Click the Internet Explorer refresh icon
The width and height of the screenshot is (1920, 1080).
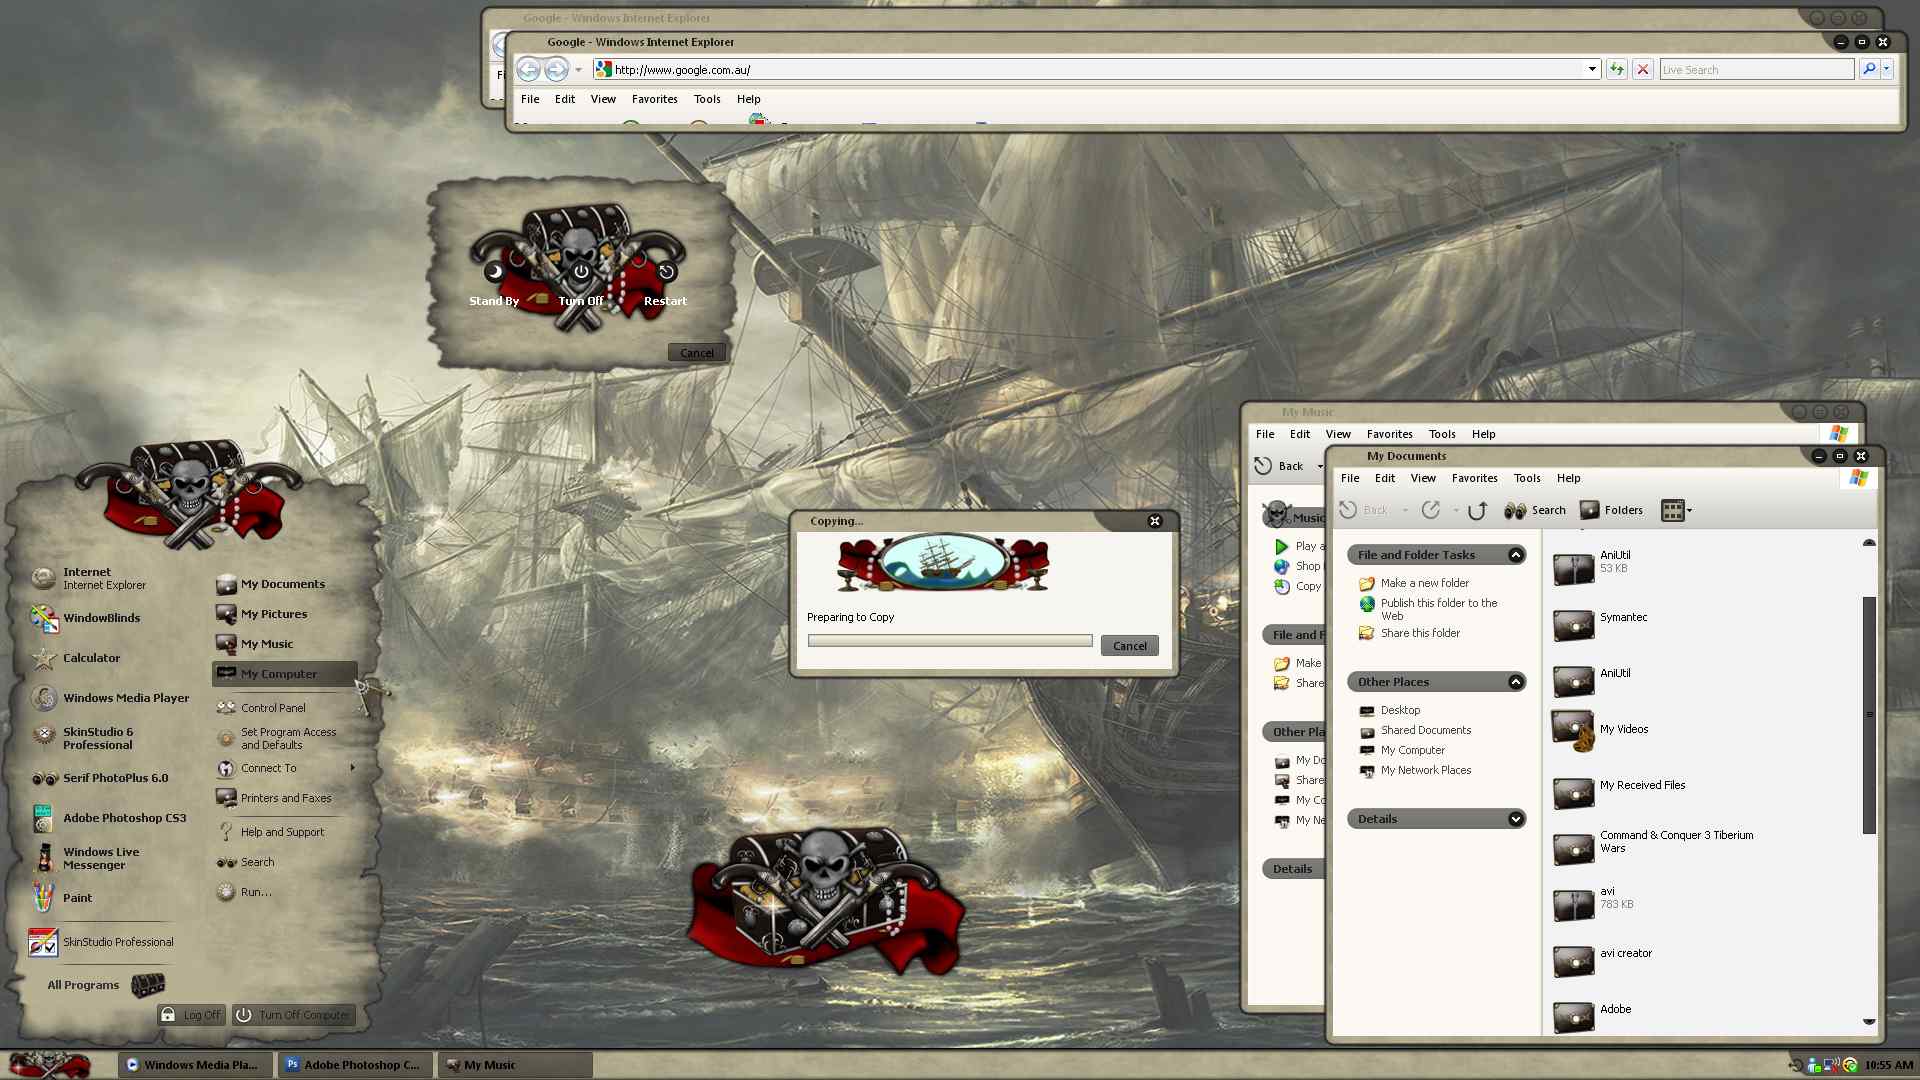pyautogui.click(x=1616, y=70)
